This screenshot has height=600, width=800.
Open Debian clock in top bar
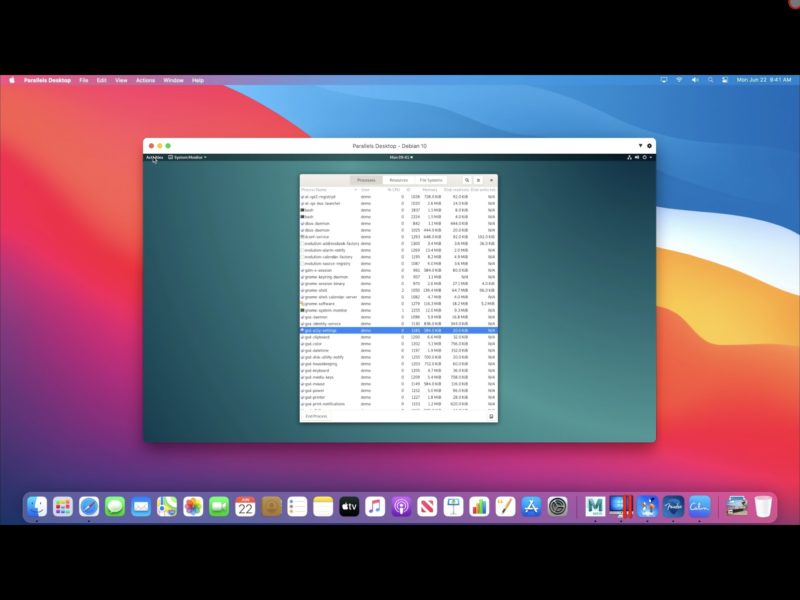pos(401,157)
